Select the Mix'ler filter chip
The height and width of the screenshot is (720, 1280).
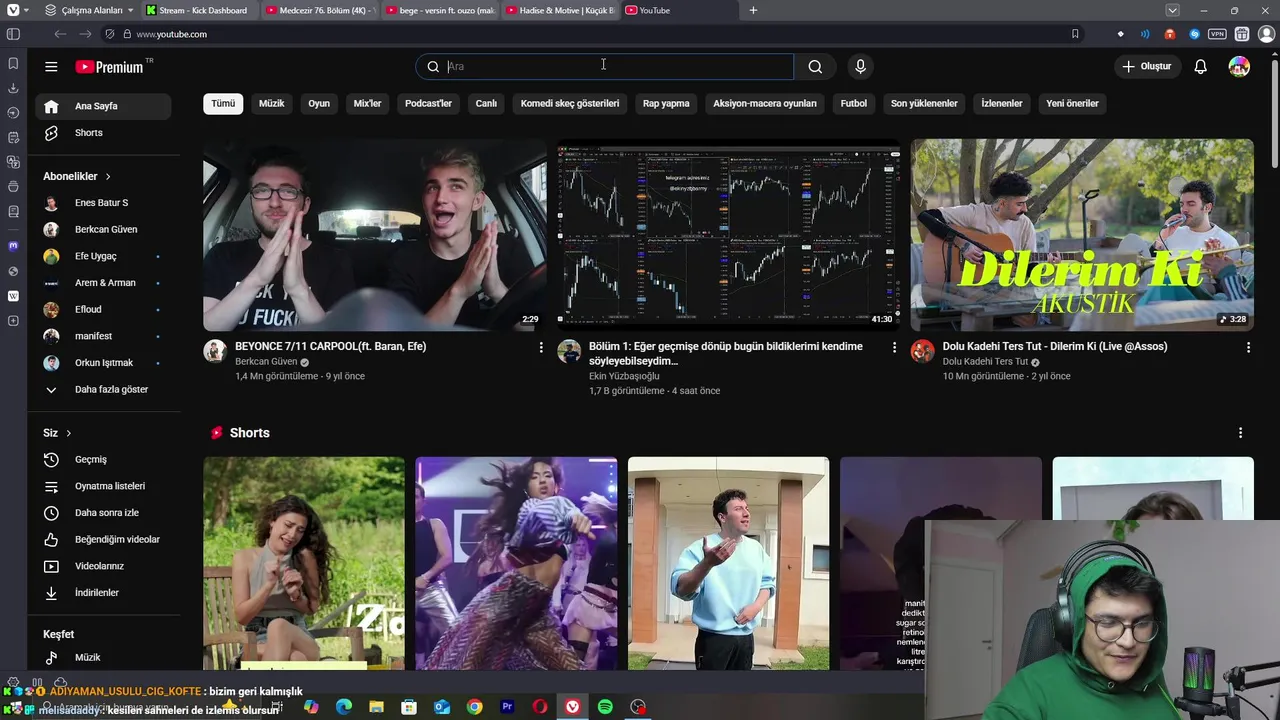tap(367, 103)
